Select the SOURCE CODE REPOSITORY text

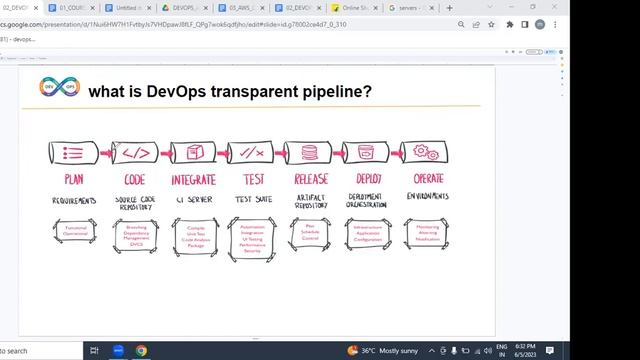pyautogui.click(x=135, y=203)
